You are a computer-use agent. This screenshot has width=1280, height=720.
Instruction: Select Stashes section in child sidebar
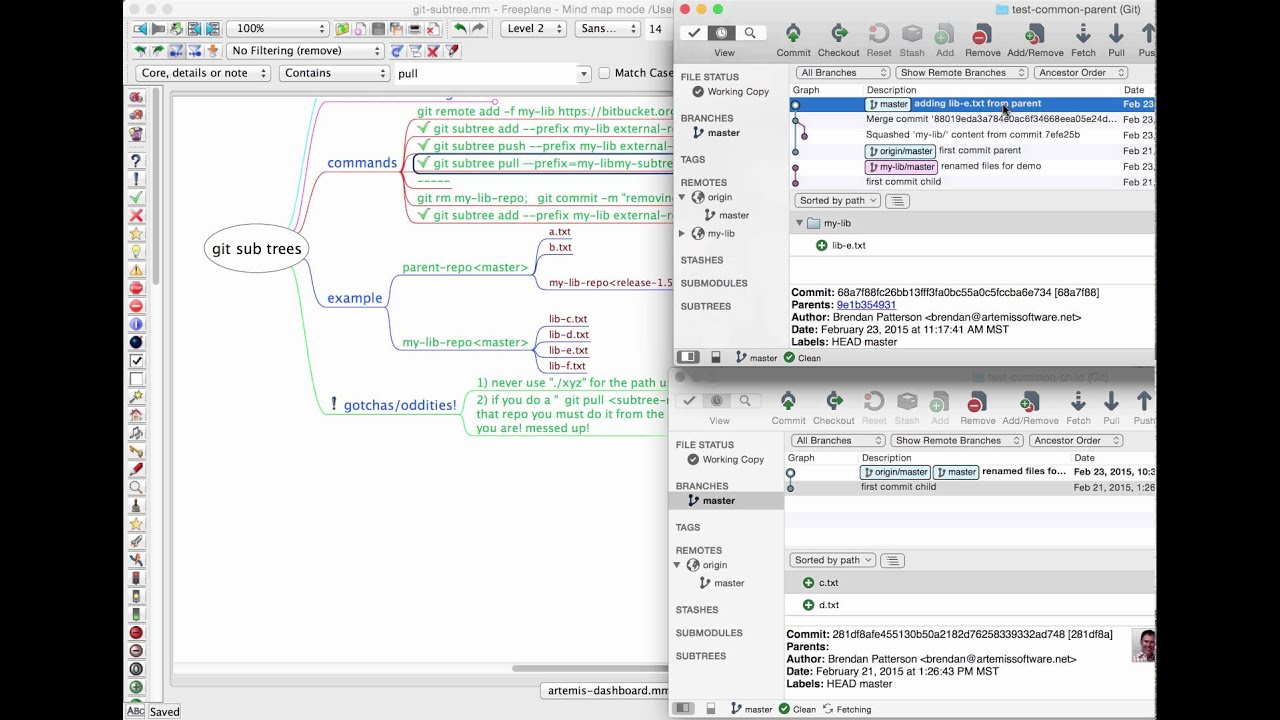696,609
